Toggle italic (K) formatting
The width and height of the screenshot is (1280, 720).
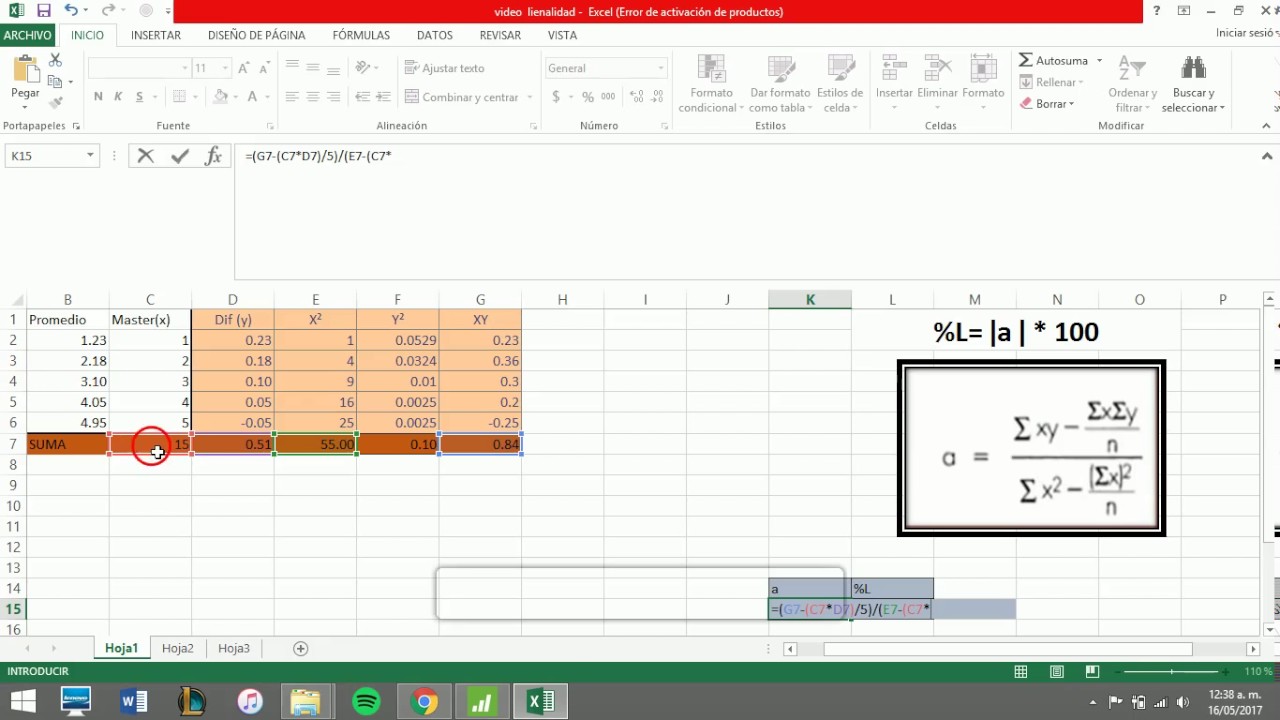[118, 97]
